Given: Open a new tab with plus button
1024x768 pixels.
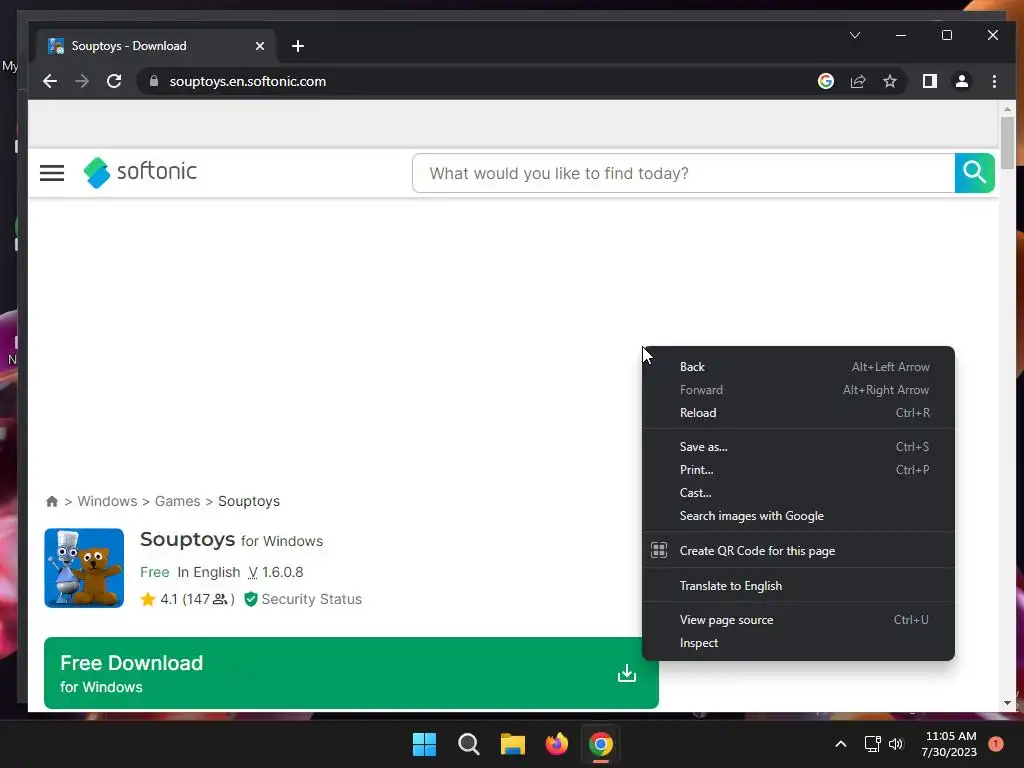Looking at the screenshot, I should [298, 46].
